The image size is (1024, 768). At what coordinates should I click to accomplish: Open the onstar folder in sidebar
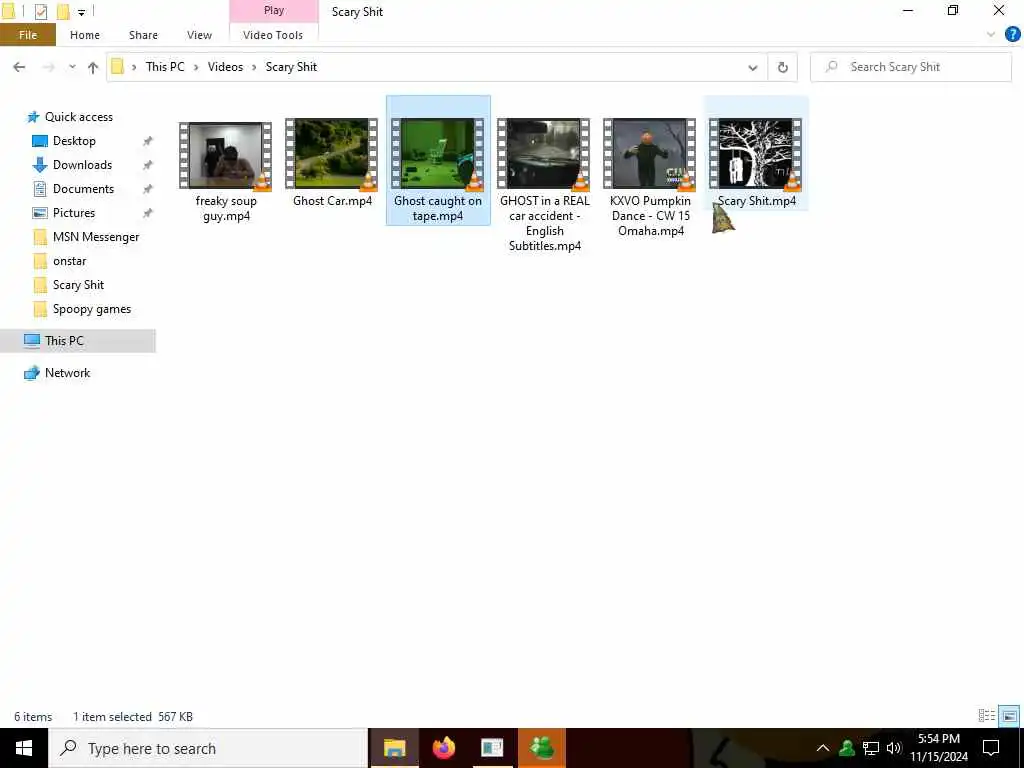point(69,261)
